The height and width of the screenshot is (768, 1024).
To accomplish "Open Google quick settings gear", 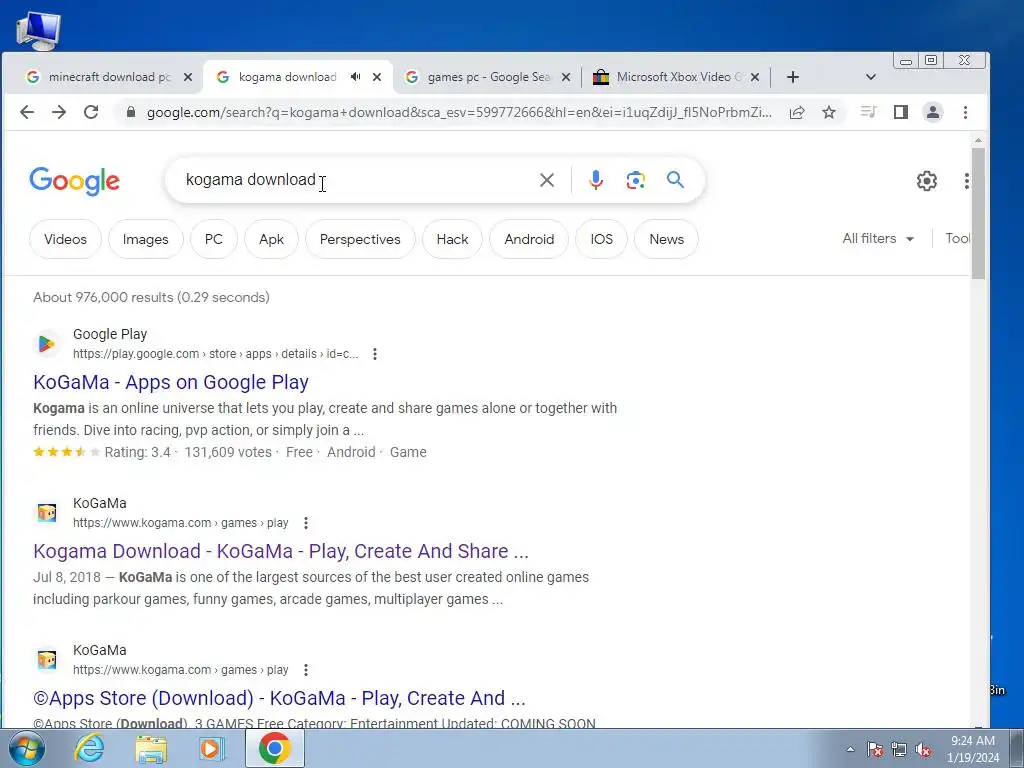I will click(x=927, y=181).
